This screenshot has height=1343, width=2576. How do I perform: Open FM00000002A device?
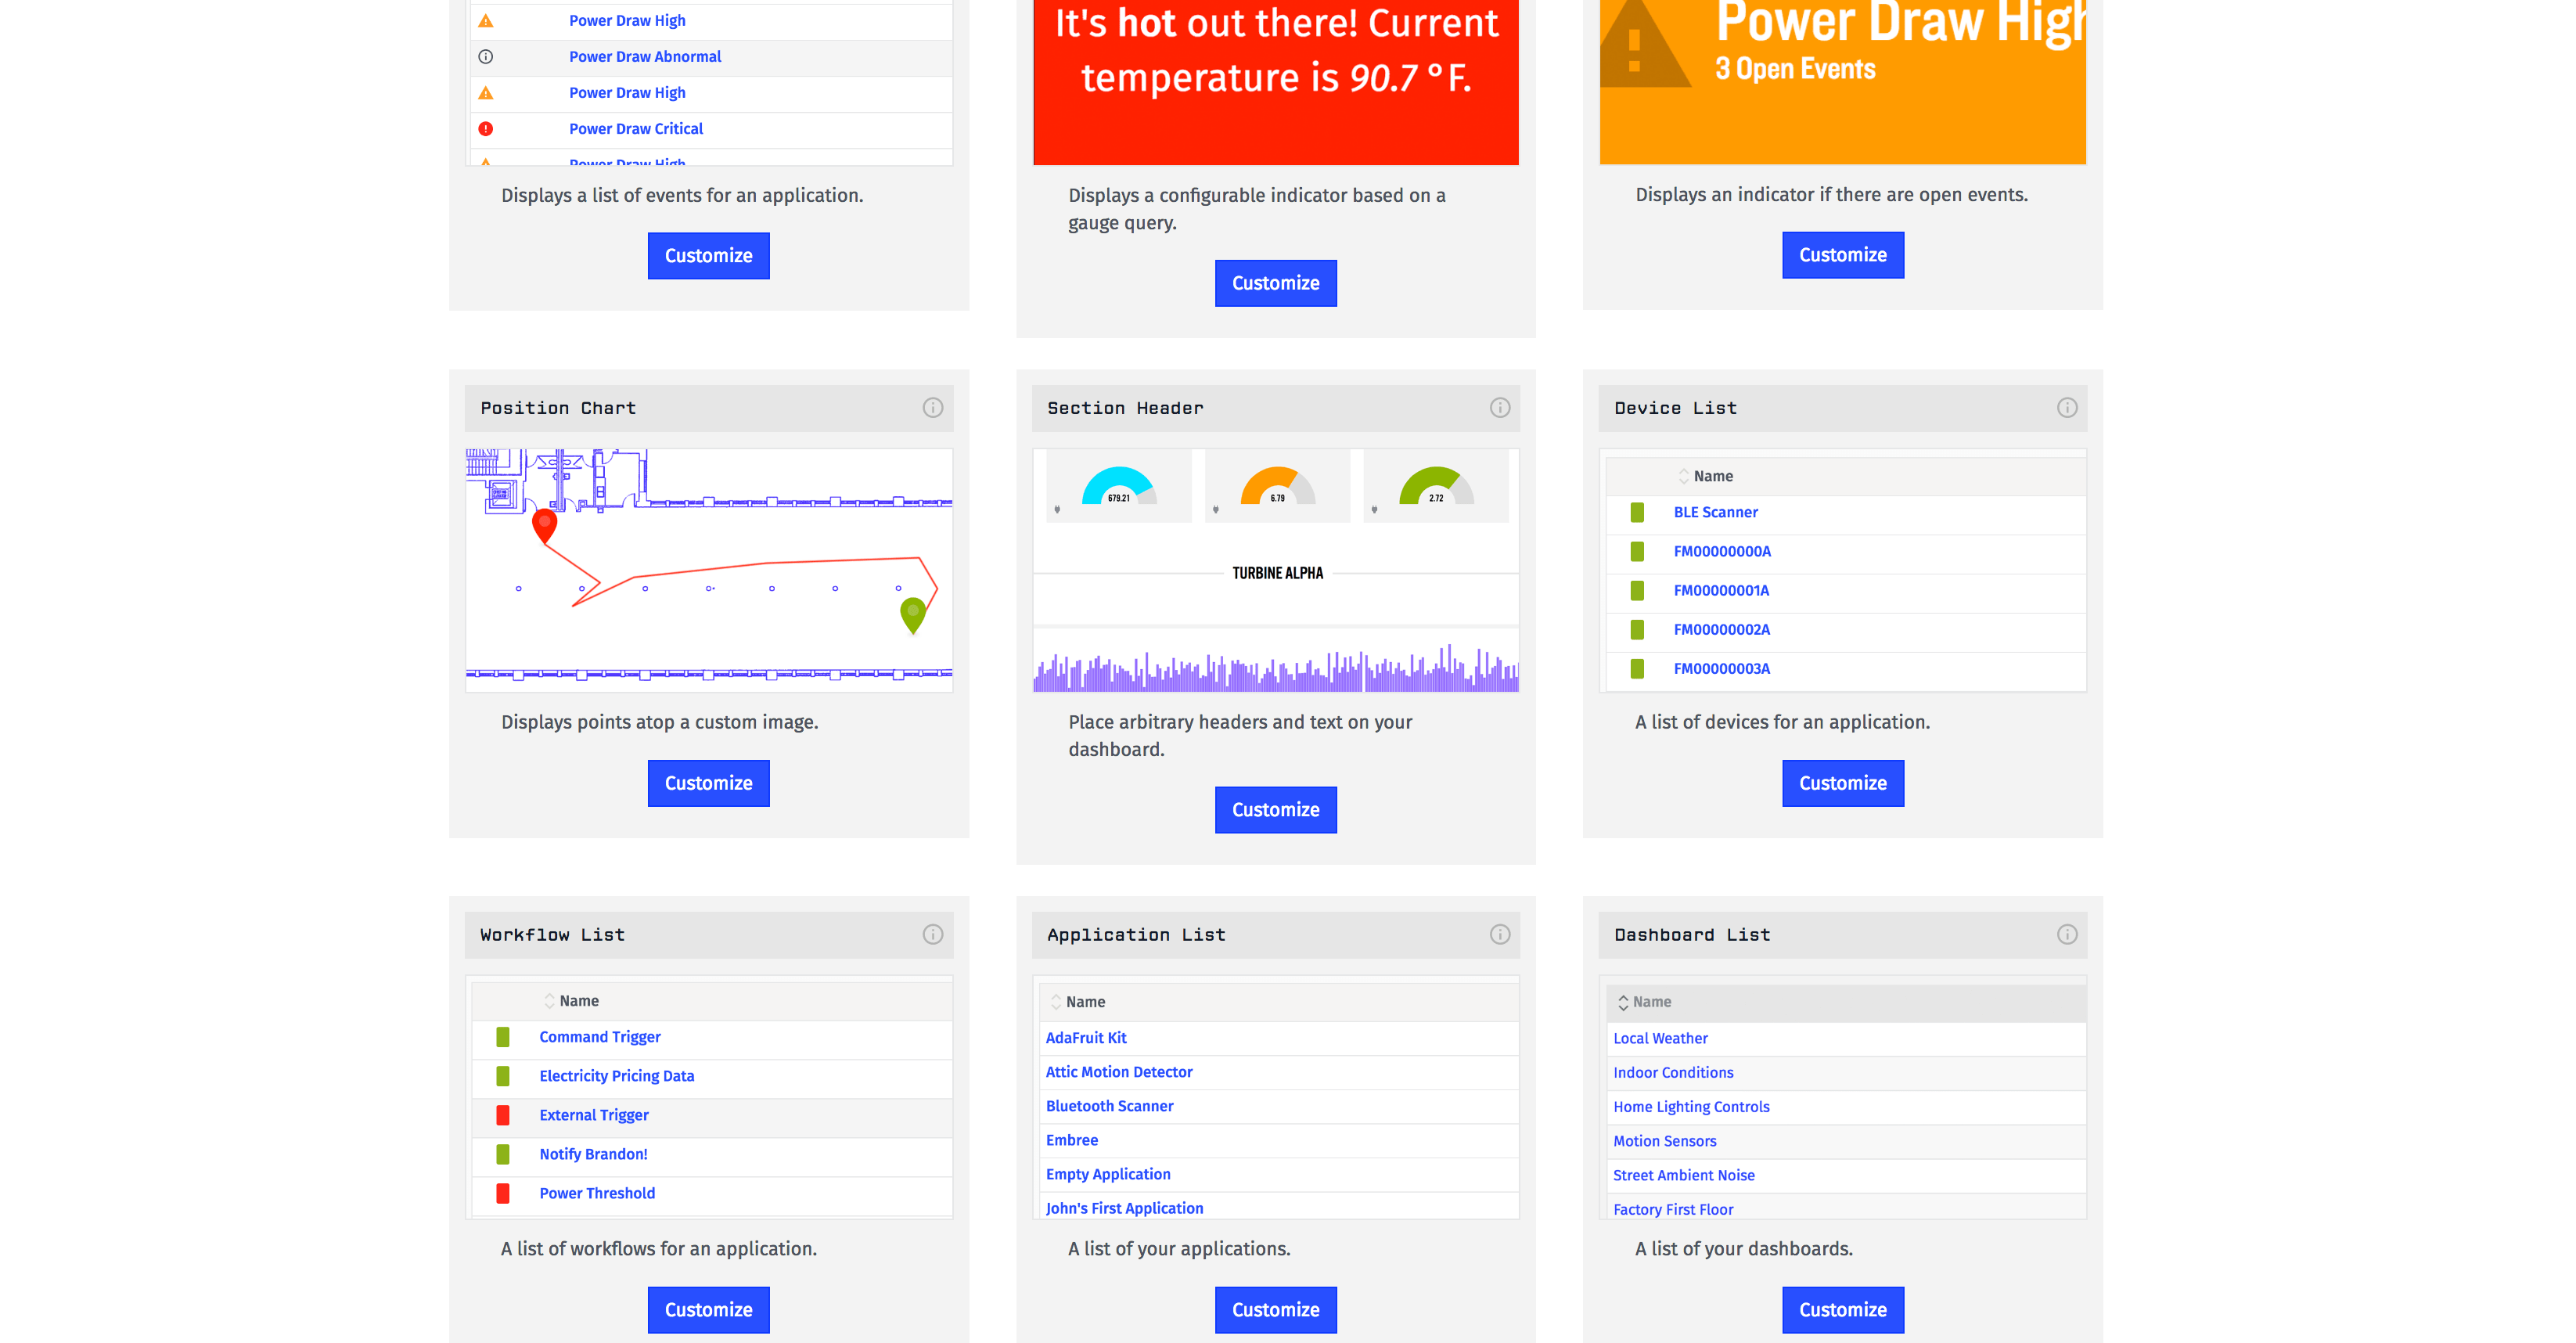tap(1722, 629)
